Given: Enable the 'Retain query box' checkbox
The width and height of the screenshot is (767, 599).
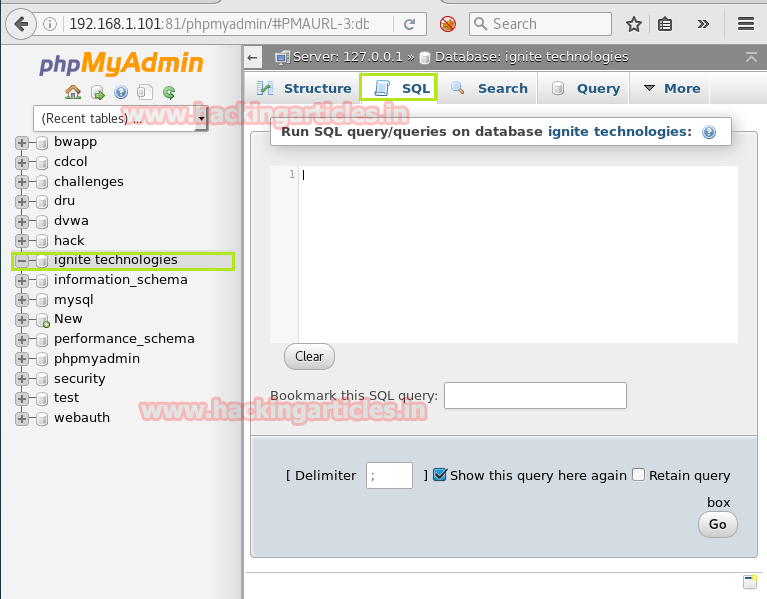Looking at the screenshot, I should (x=638, y=475).
